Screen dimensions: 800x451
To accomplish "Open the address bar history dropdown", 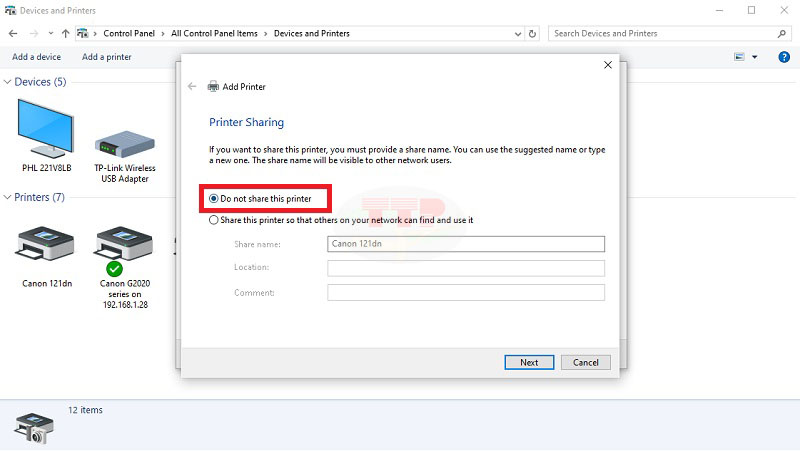I will pyautogui.click(x=514, y=33).
